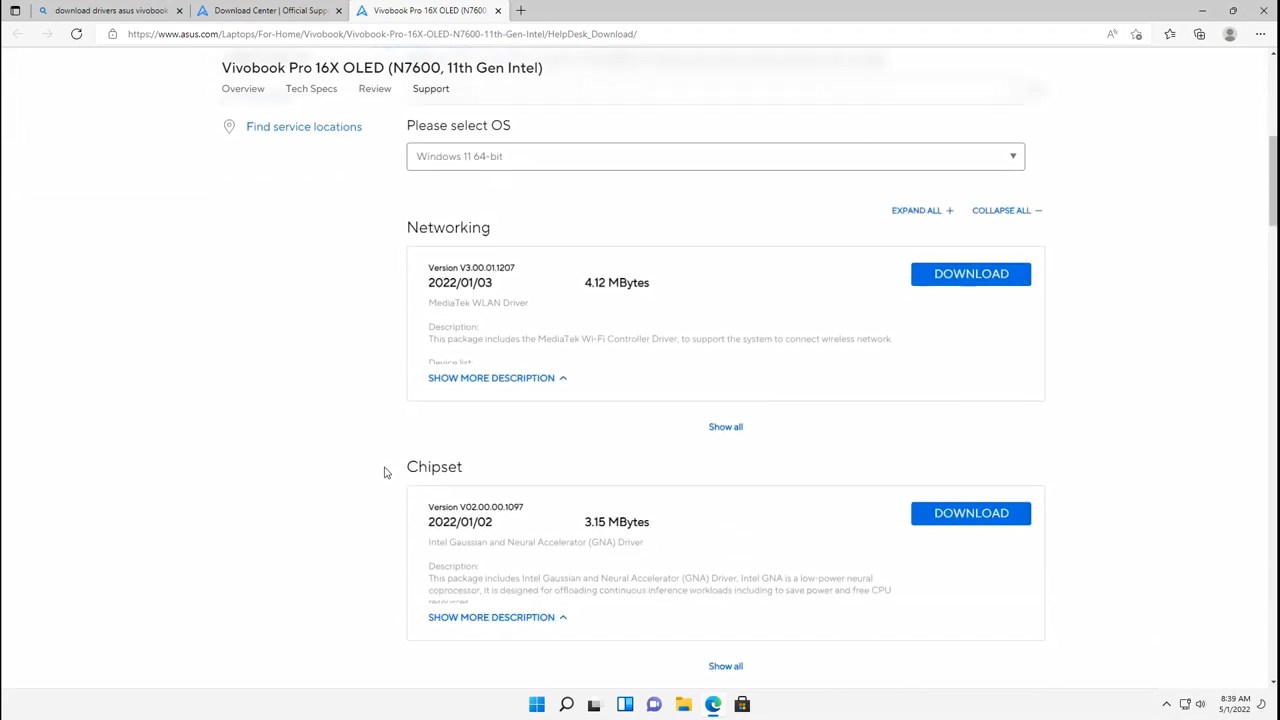Click the '4.12 MBytes' file size
Viewport: 1280px width, 720px height.
tap(617, 283)
